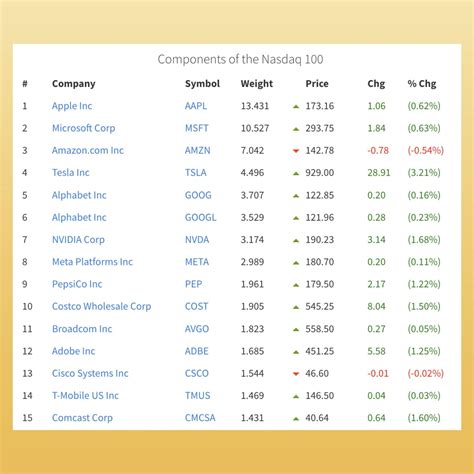Select the Costco Wholesale Corp link
Image resolution: width=474 pixels, height=474 pixels.
102,306
